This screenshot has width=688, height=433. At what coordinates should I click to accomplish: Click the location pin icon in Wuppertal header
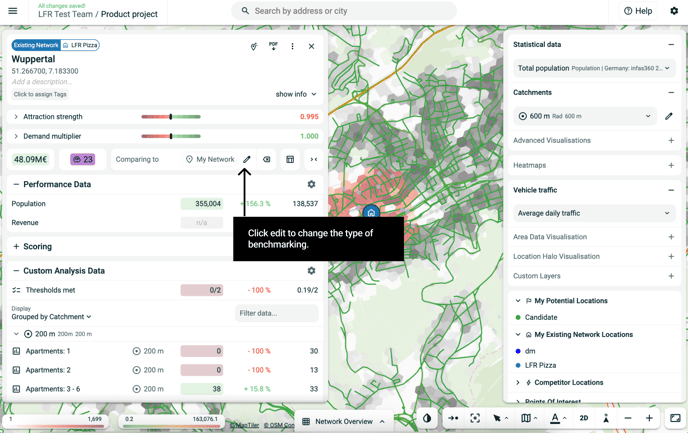[254, 47]
